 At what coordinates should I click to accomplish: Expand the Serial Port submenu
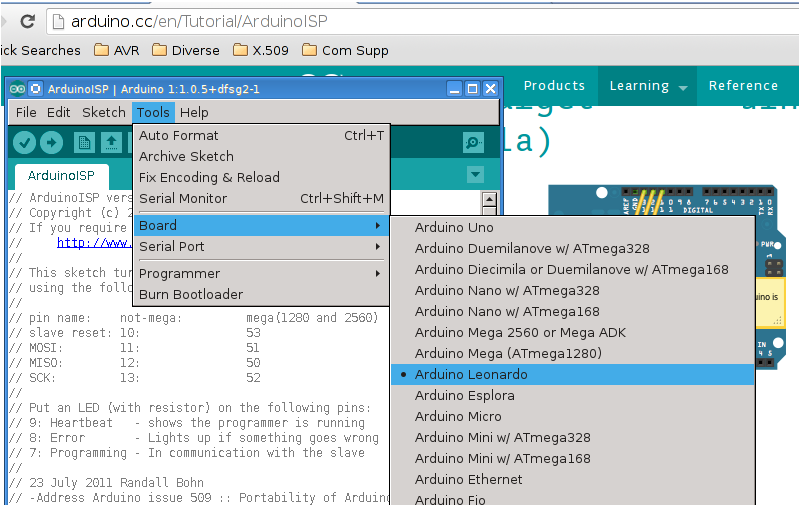pyautogui.click(x=260, y=246)
